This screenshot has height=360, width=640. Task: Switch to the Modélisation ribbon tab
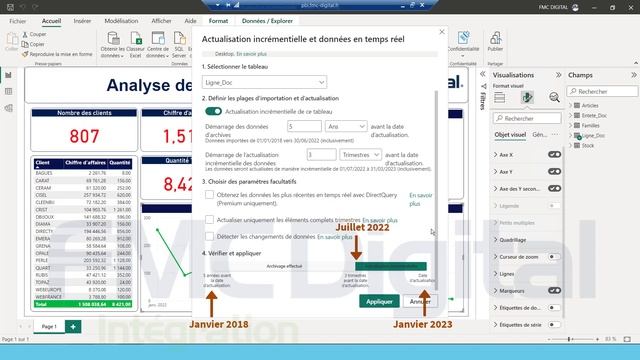click(121, 21)
